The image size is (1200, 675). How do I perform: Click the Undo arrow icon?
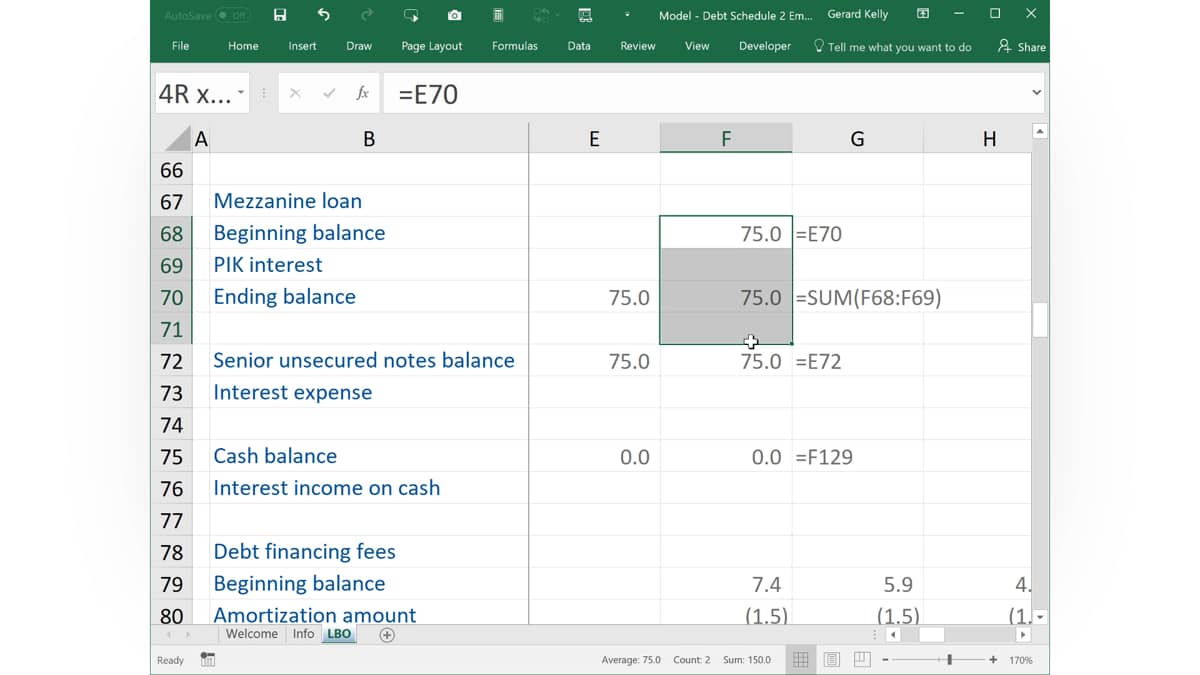[323, 15]
